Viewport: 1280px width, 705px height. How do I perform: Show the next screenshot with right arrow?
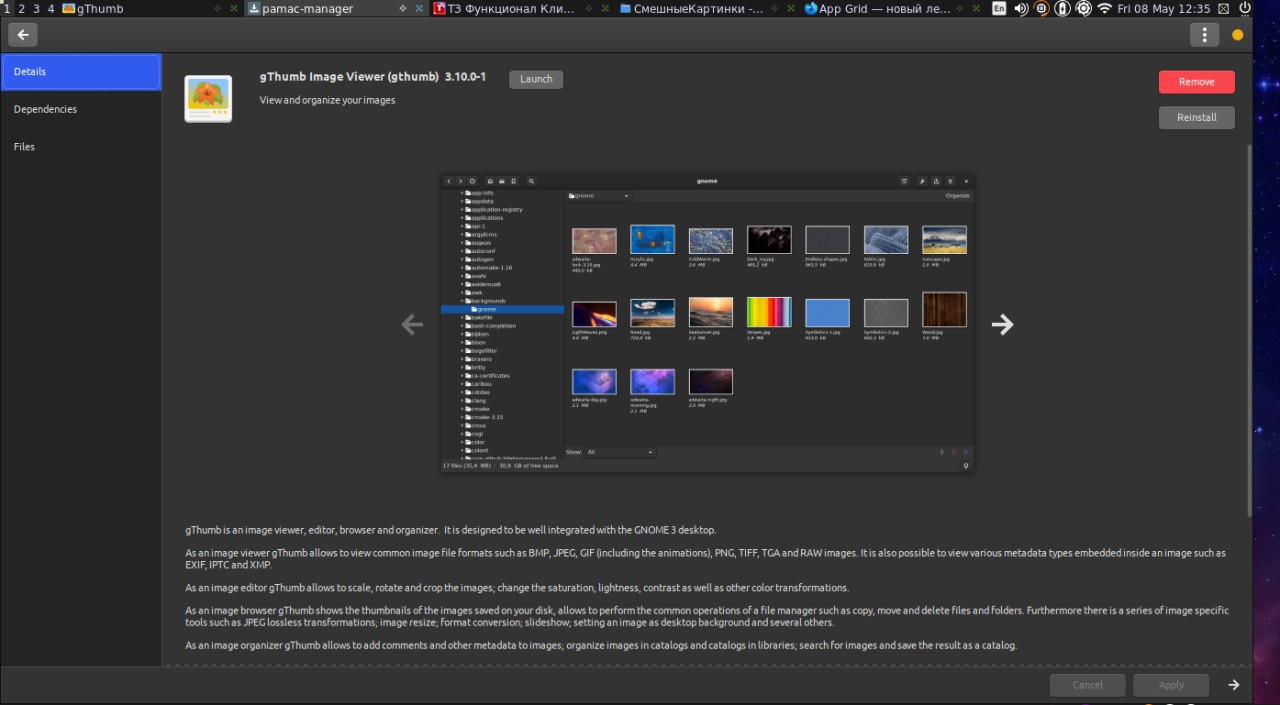pyautogui.click(x=1002, y=324)
